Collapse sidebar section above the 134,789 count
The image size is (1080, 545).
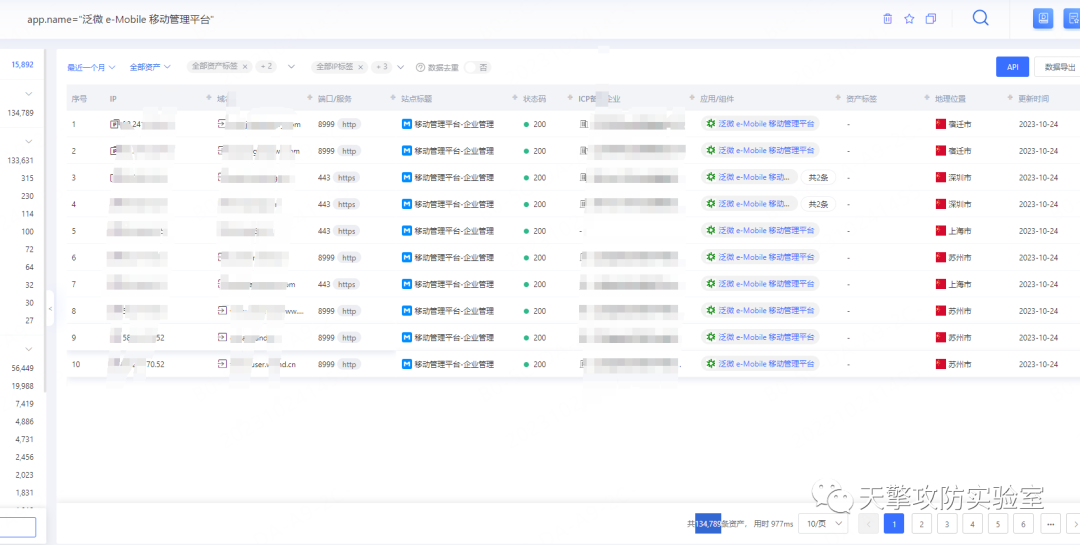[28, 93]
